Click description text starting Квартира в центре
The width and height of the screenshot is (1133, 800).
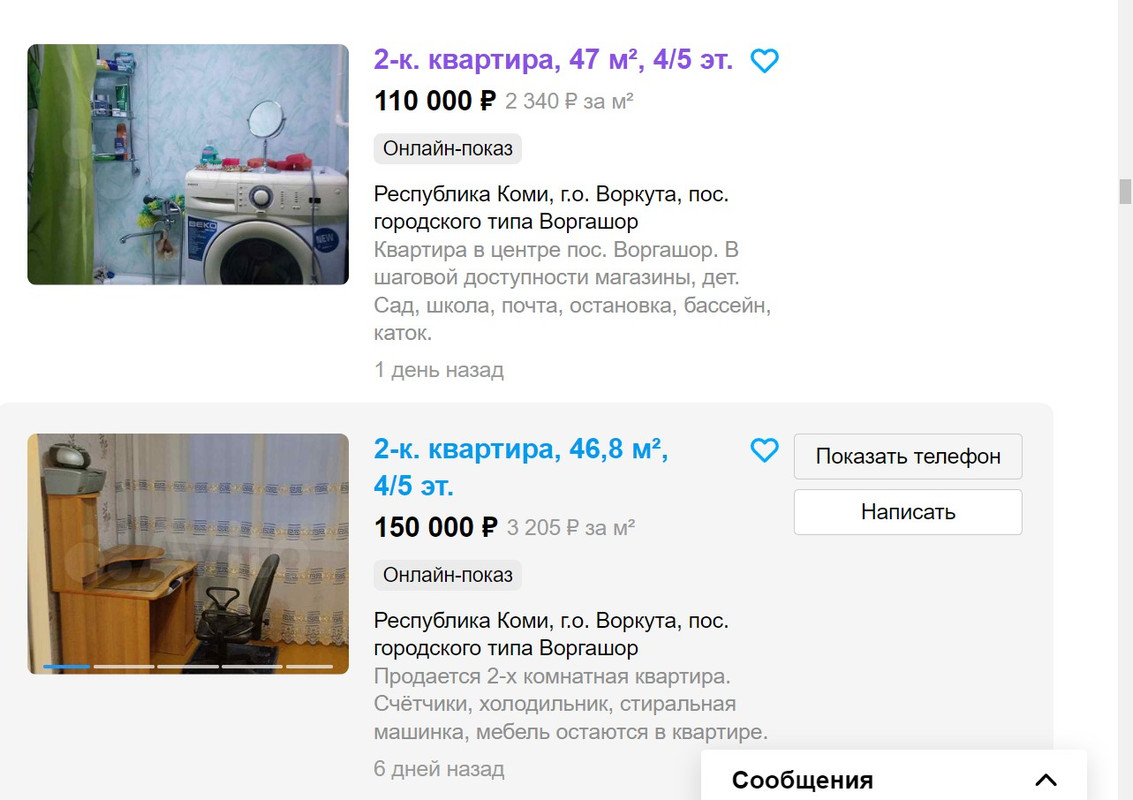point(572,291)
